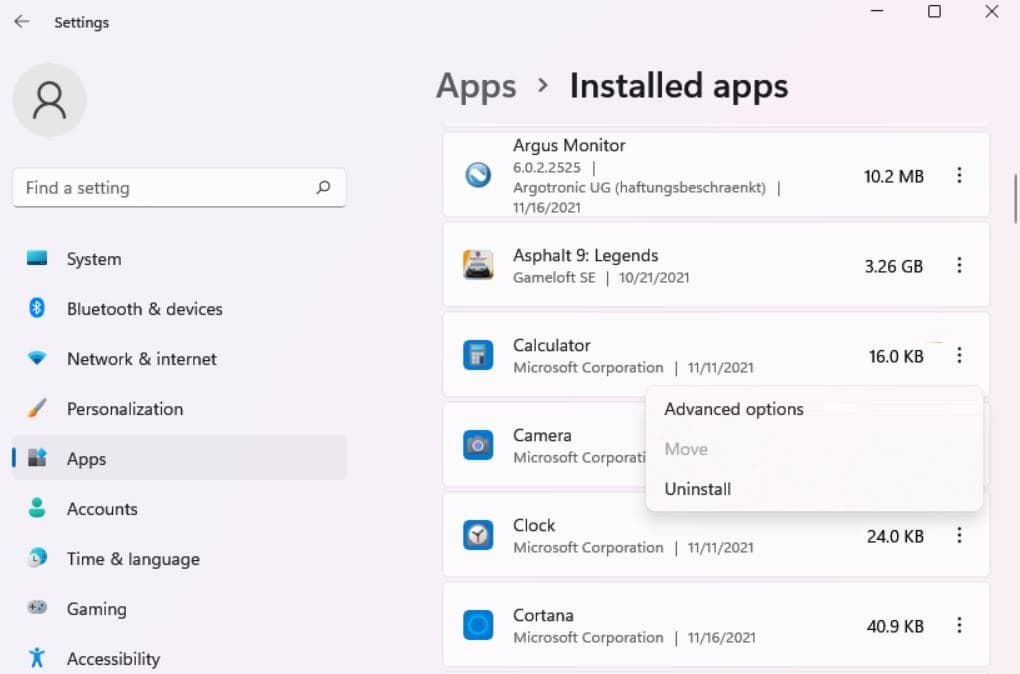This screenshot has height=674, width=1020.
Task: Open Bluetooth & devices settings
Action: pos(144,309)
